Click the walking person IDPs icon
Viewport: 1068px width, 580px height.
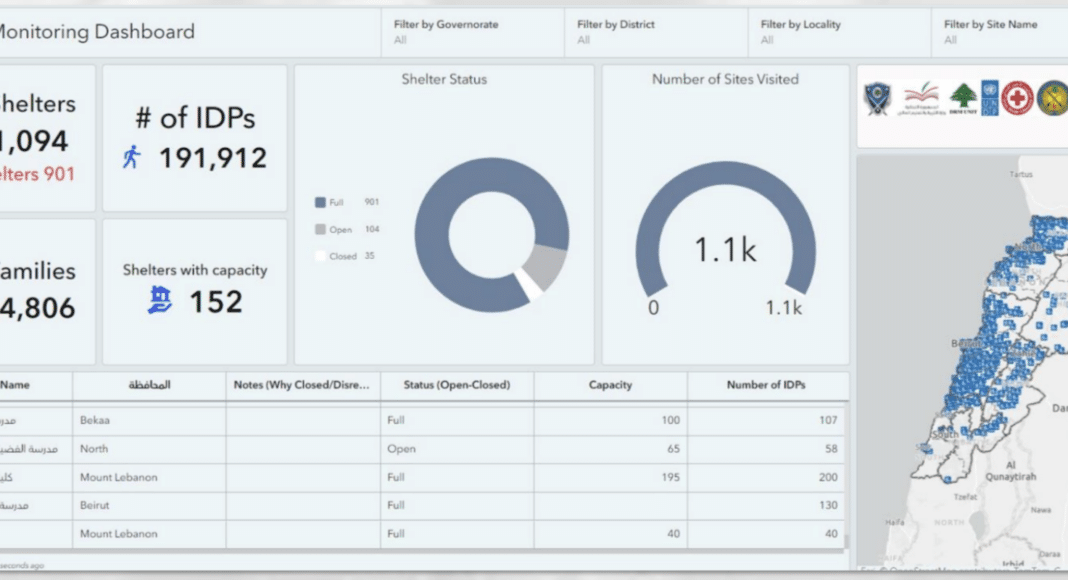(132, 157)
